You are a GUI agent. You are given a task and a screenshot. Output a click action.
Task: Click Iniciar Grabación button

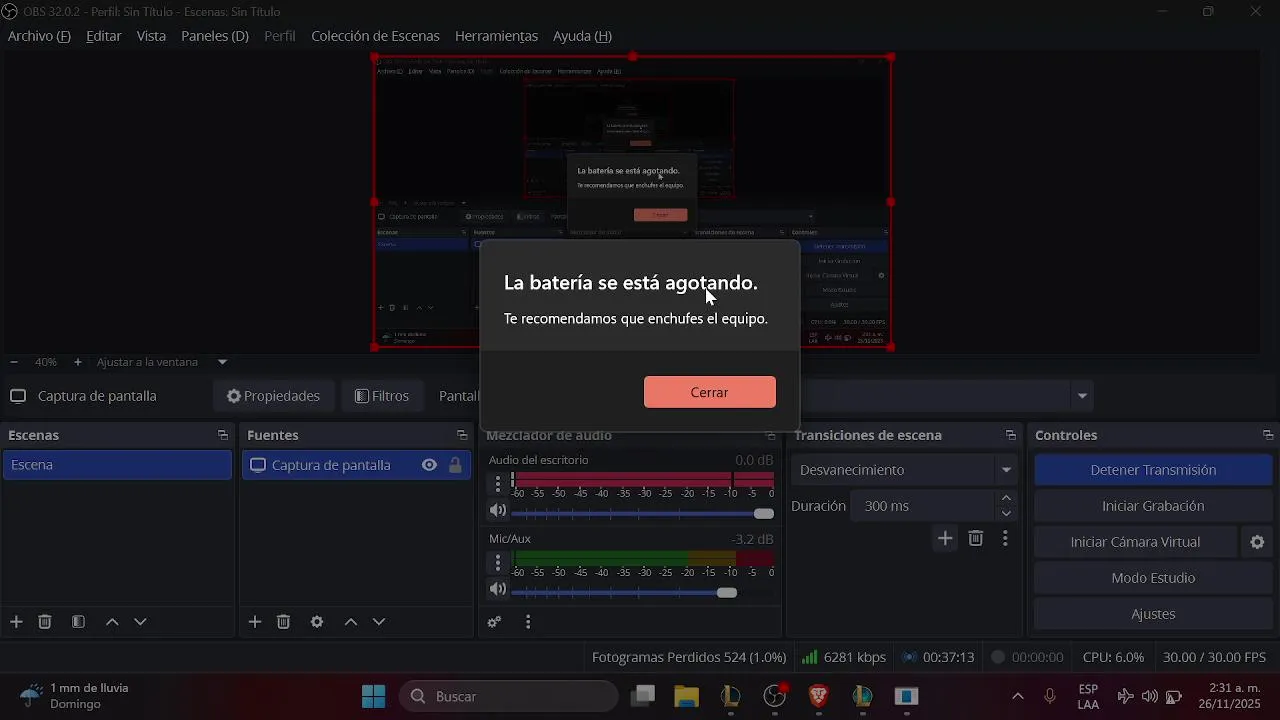(x=1153, y=506)
